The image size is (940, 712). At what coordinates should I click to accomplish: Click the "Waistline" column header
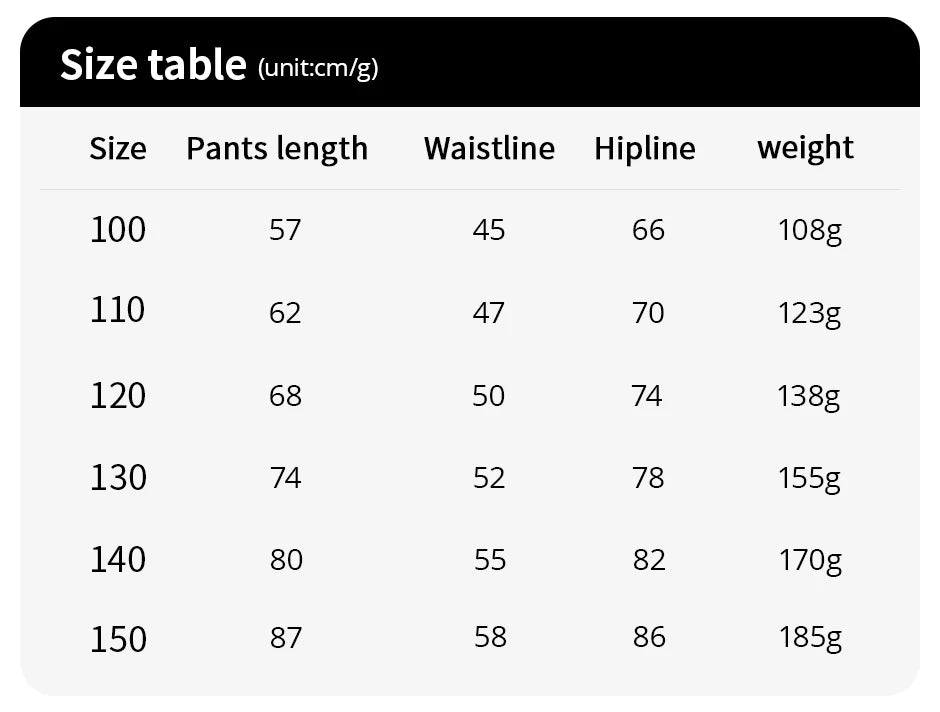click(x=489, y=149)
